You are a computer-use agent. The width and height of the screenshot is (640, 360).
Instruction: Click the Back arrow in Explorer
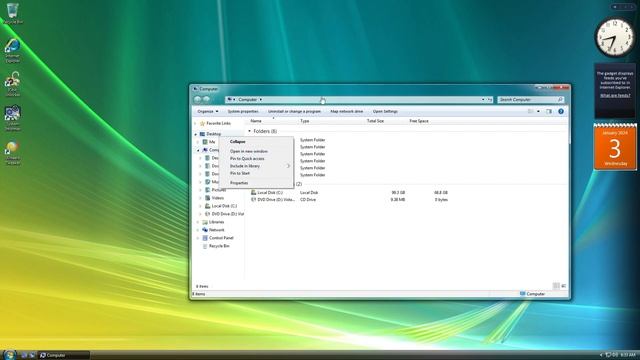point(198,99)
